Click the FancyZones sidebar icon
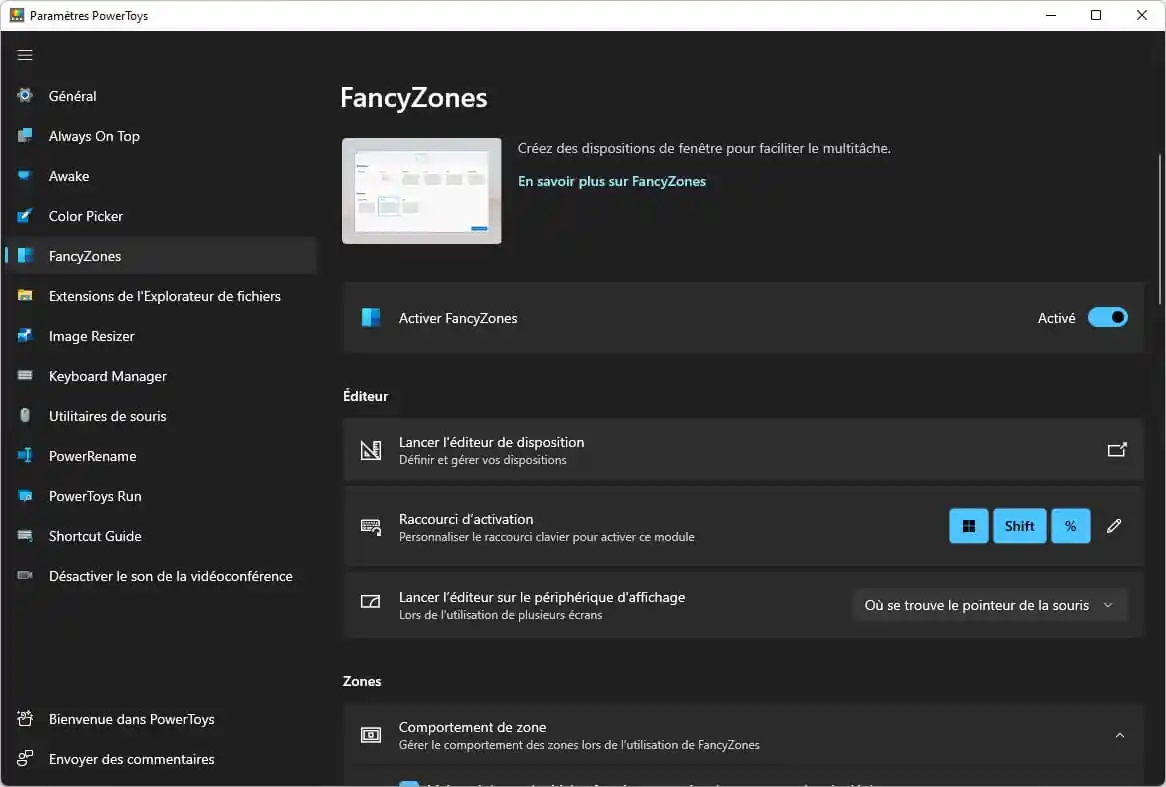The width and height of the screenshot is (1166, 787). (25, 255)
